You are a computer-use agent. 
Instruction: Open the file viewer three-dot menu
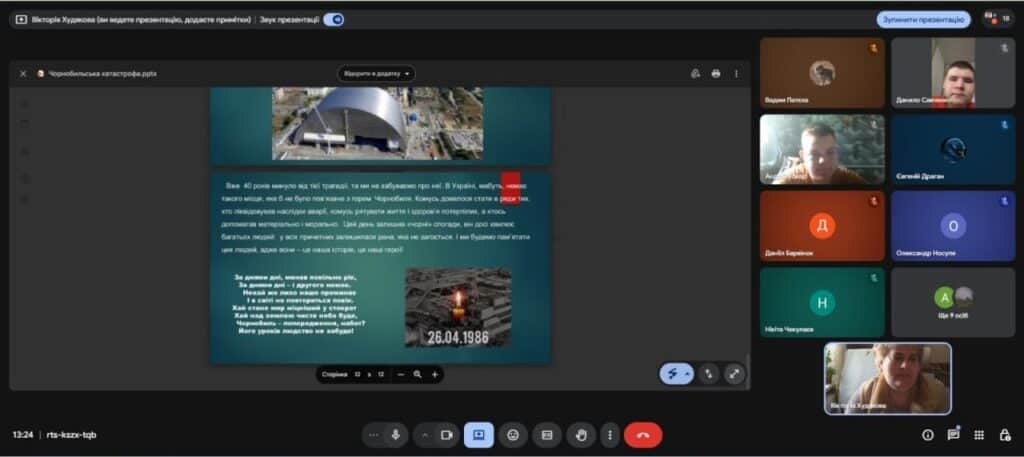click(737, 73)
